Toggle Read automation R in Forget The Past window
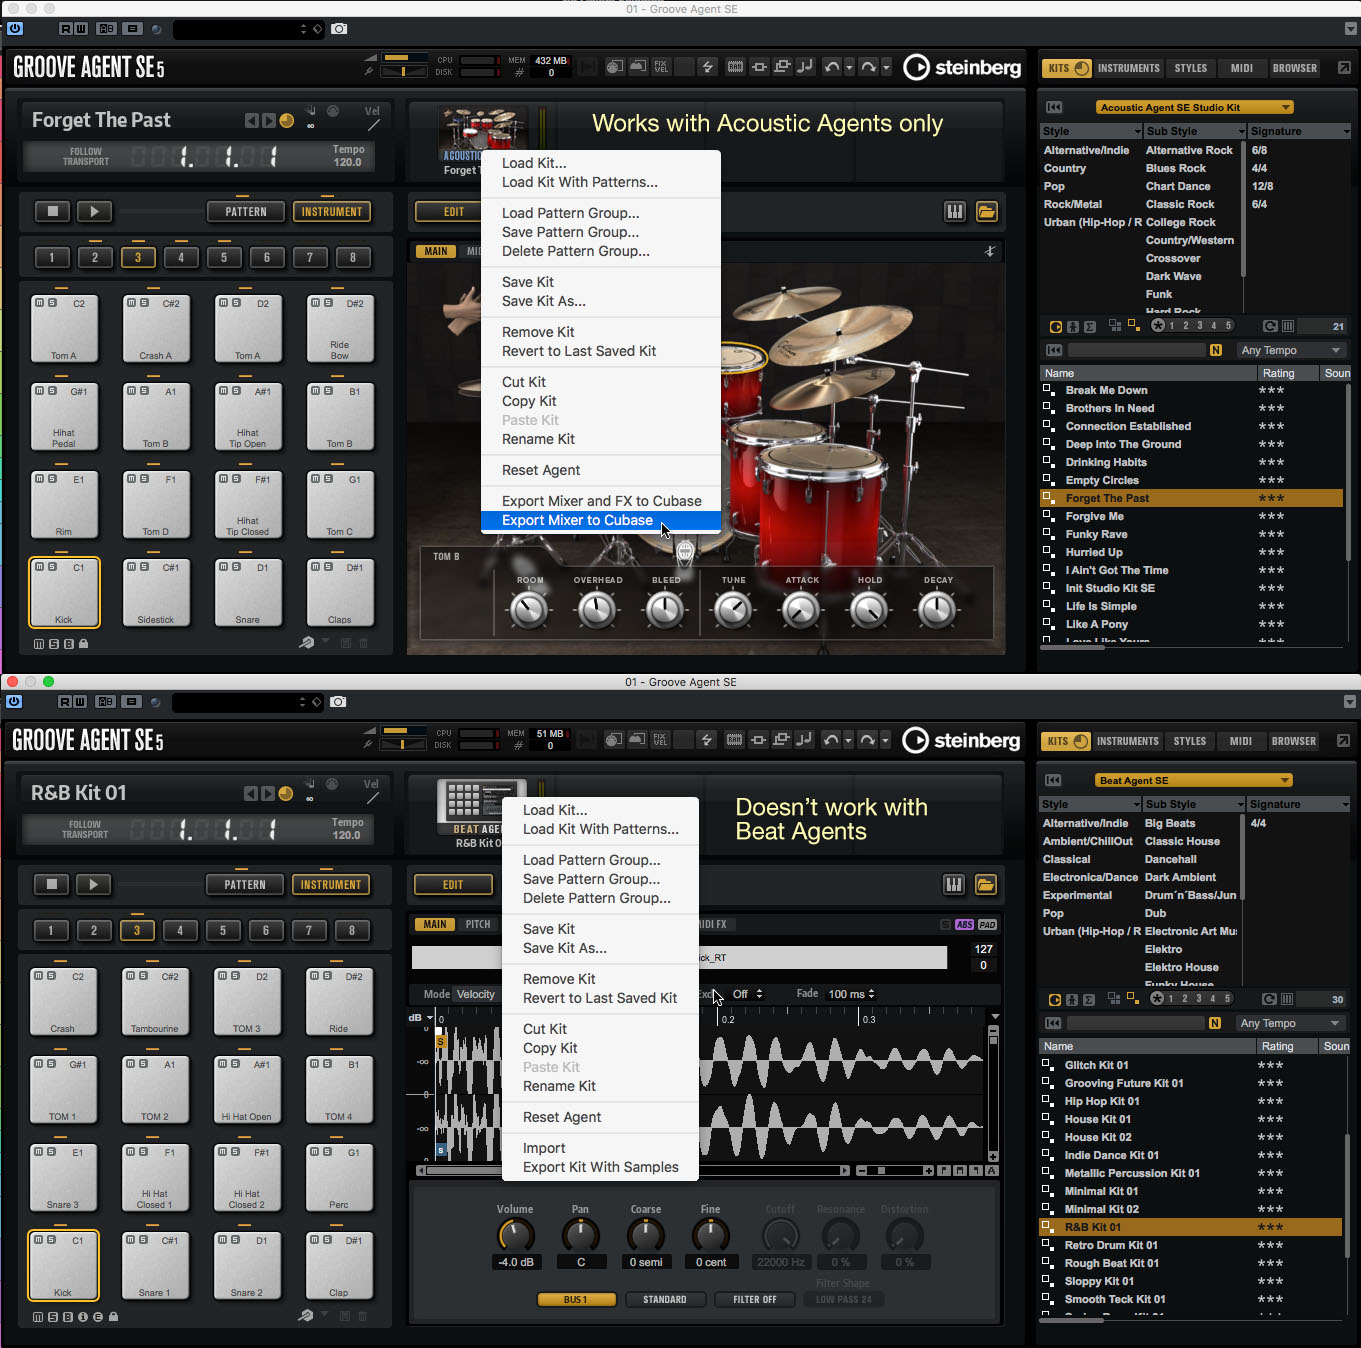The height and width of the screenshot is (1348, 1361). 65,29
